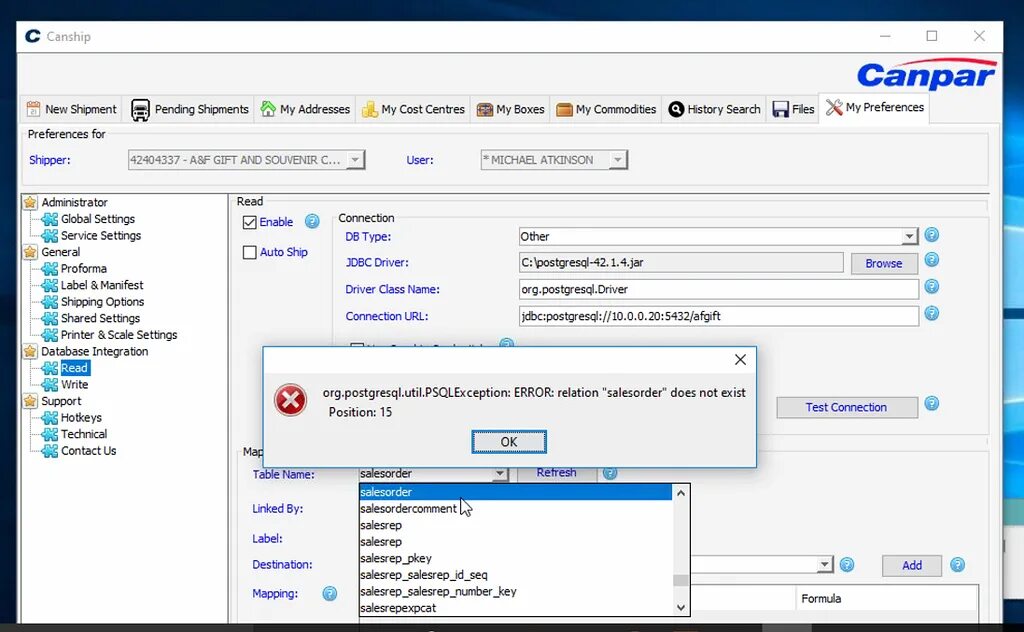Open the DB Type dropdown
Image resolution: width=1024 pixels, height=632 pixels.
[x=909, y=237]
